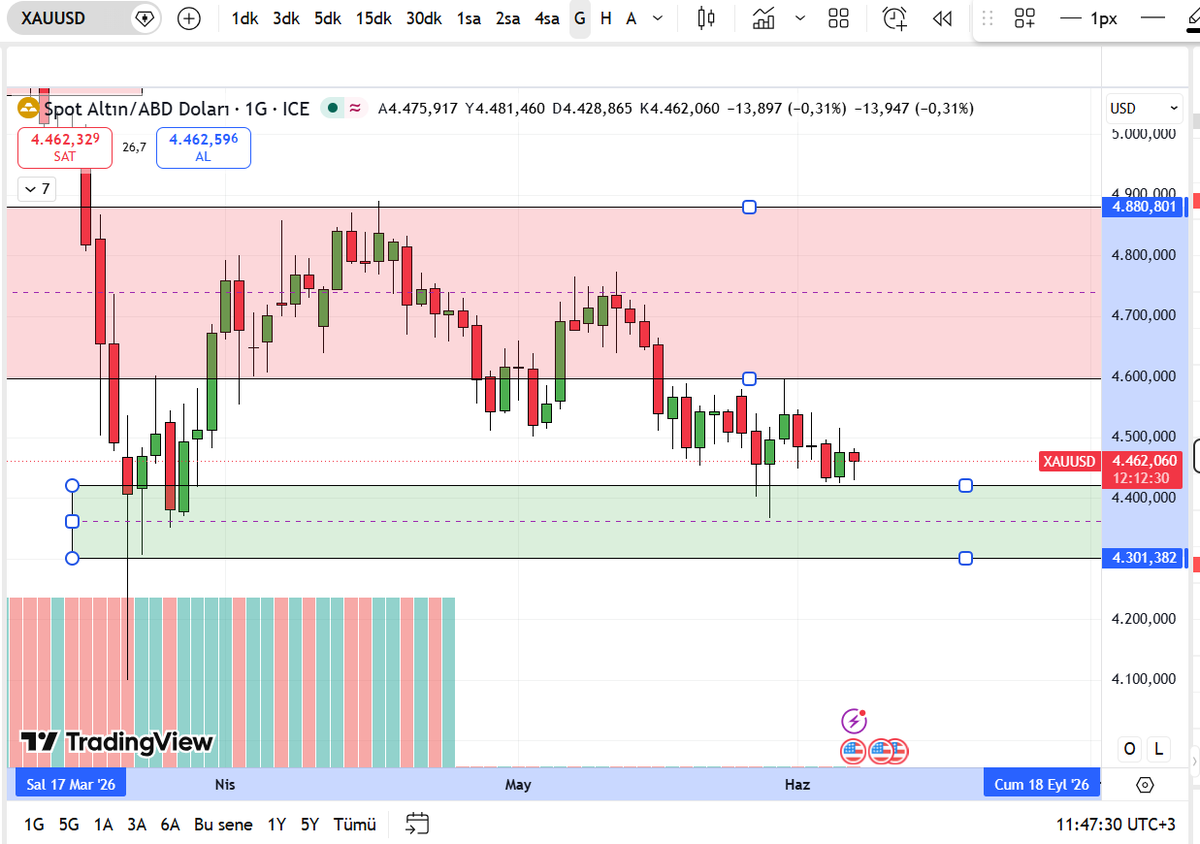Open the go-to-date calendar icon
Screen dimensions: 1200x844
pyautogui.click(x=417, y=825)
